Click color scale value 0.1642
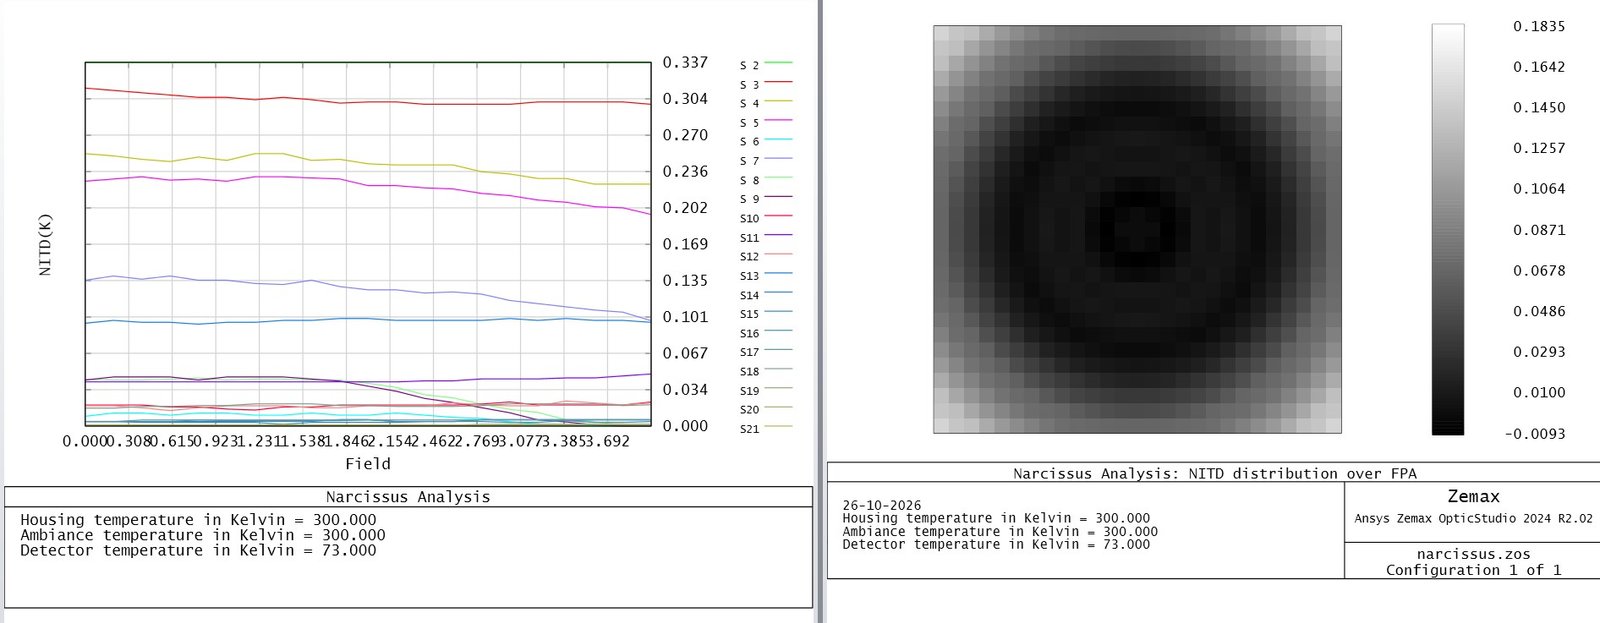Screen dimensions: 1600x623 1539,67
